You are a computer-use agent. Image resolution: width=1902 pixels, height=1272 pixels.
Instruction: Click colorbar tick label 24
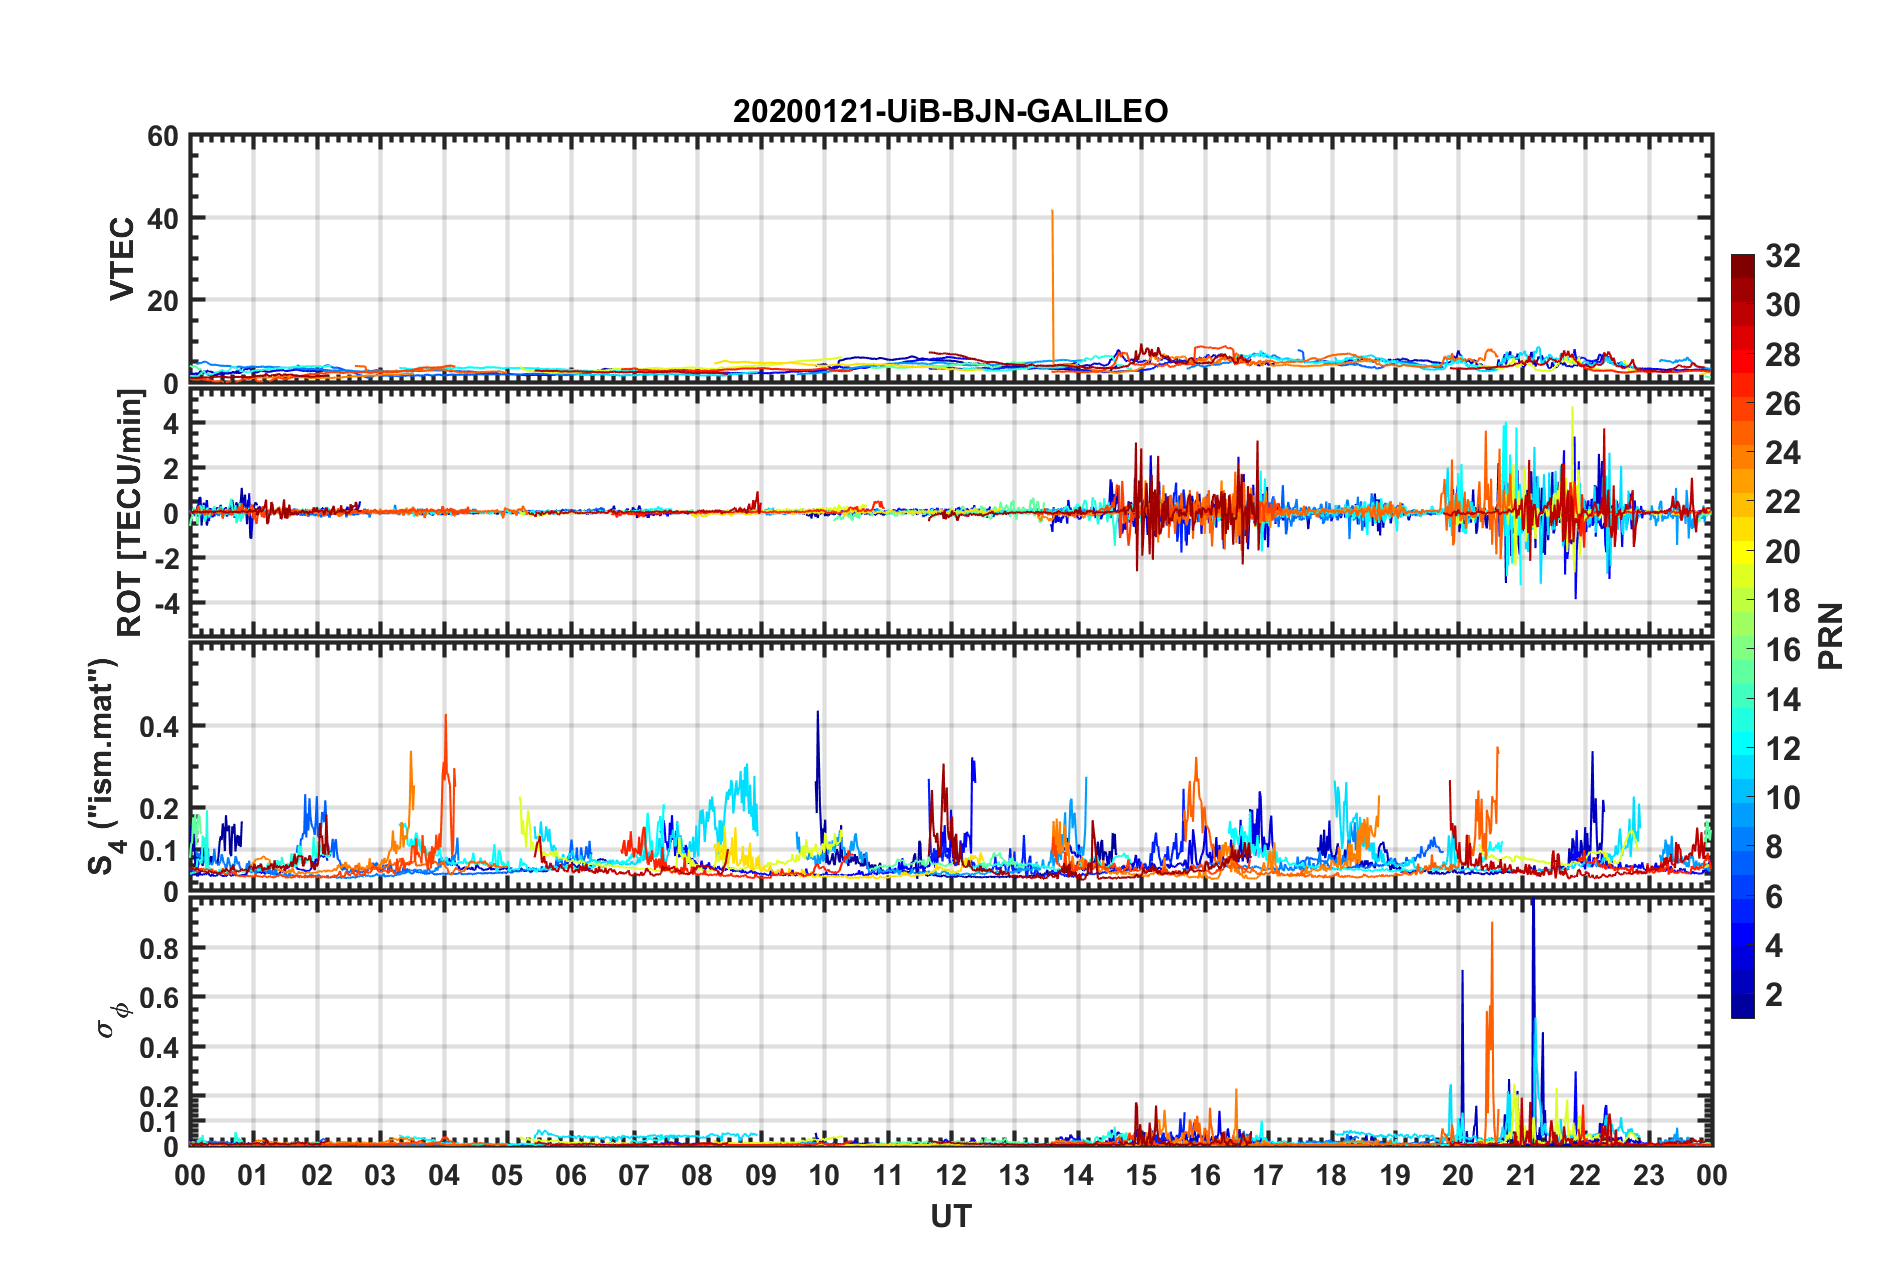click(1782, 453)
